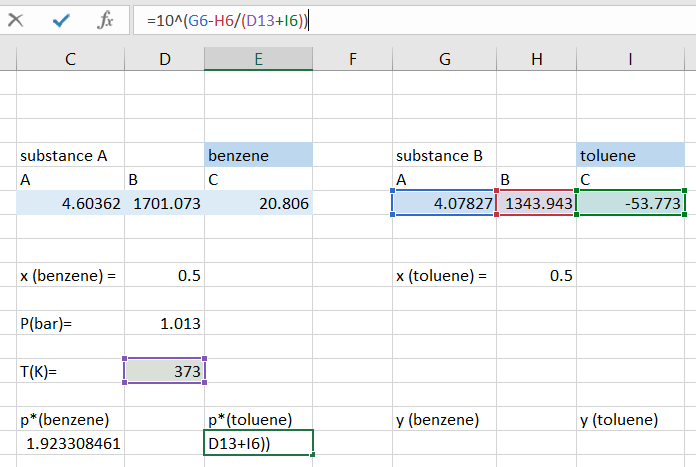
Task: Select the column D header
Action: pos(165,59)
